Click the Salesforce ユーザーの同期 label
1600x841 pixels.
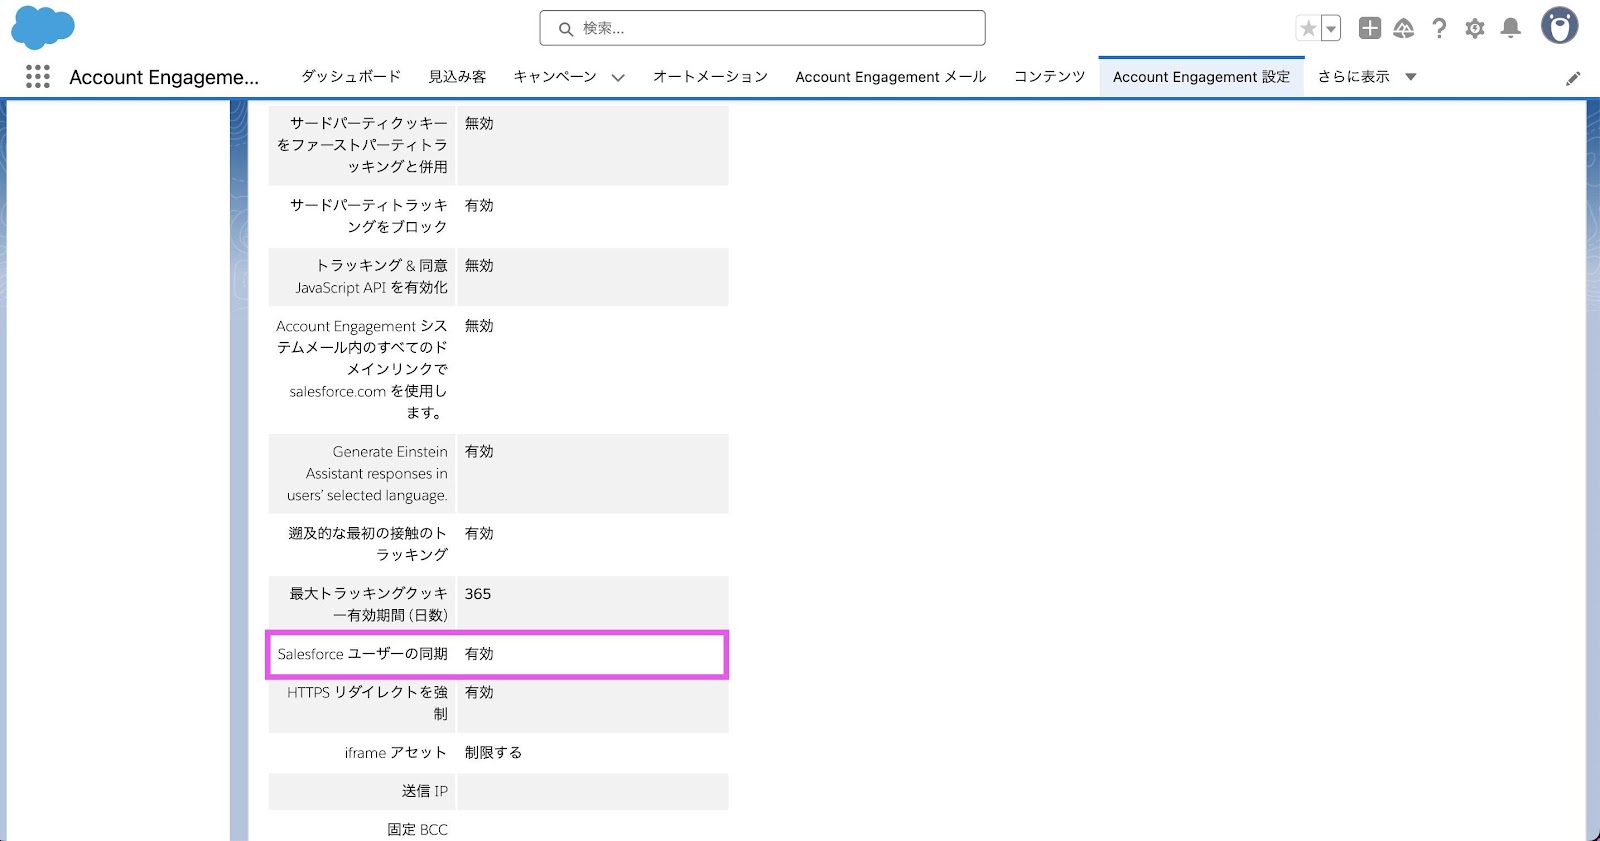[x=362, y=654]
